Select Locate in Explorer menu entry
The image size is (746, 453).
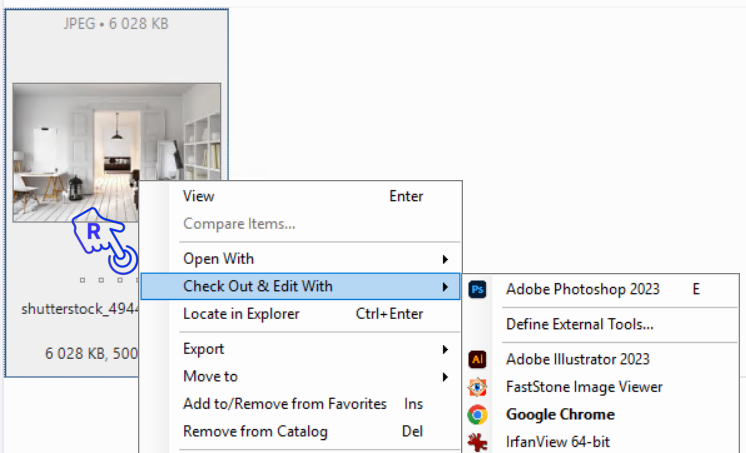(x=241, y=314)
